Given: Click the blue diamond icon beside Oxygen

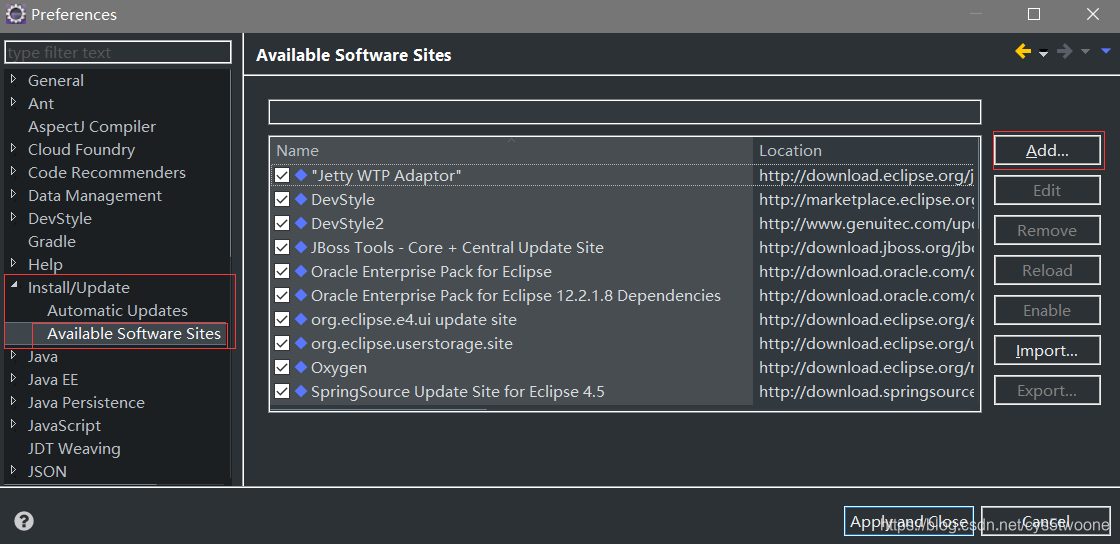Looking at the screenshot, I should (301, 367).
